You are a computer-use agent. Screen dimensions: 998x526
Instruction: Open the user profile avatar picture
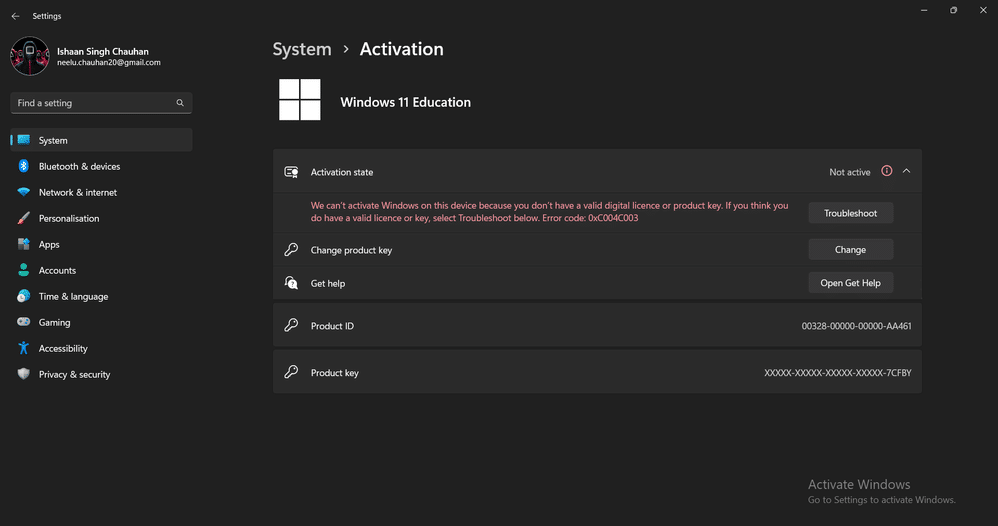pos(30,56)
